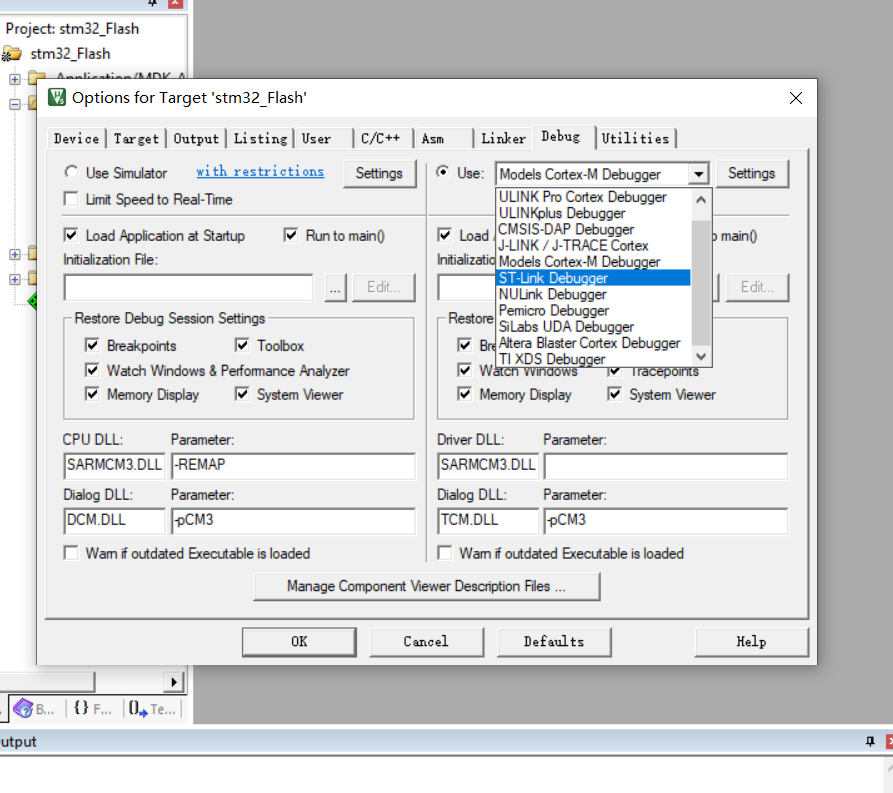Toggle Watch Windows & Performance Analyzer checkbox
This screenshot has height=793, width=893.
(92, 370)
